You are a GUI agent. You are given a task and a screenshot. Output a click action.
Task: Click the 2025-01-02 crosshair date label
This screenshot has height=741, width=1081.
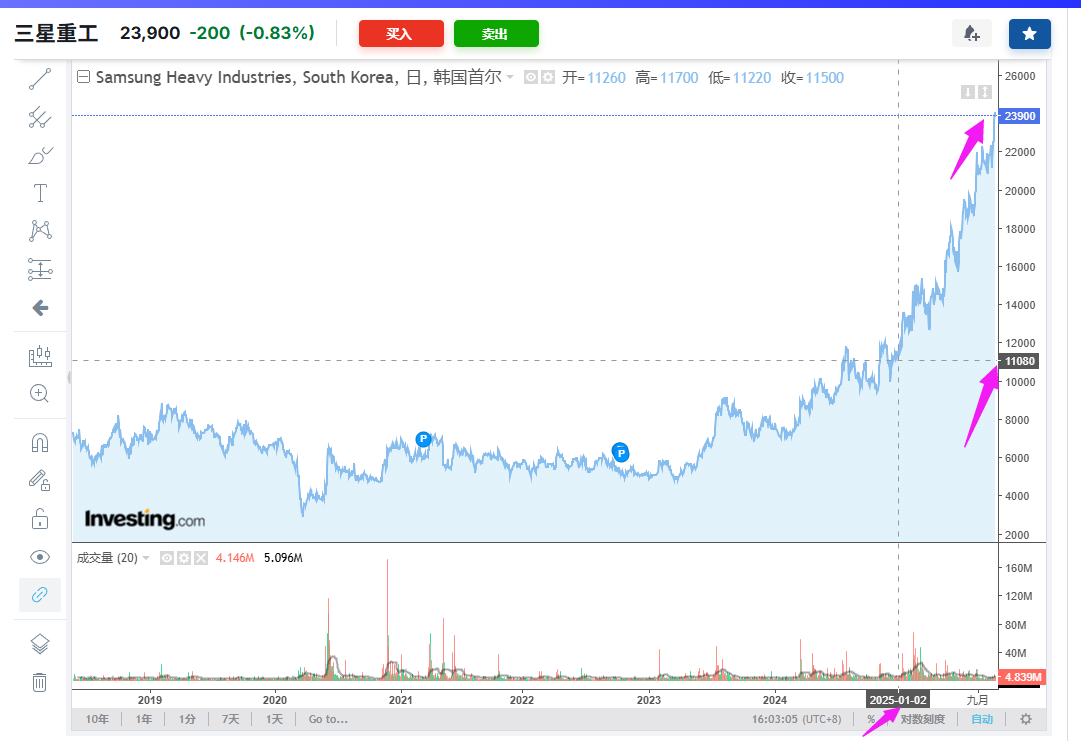pos(898,700)
